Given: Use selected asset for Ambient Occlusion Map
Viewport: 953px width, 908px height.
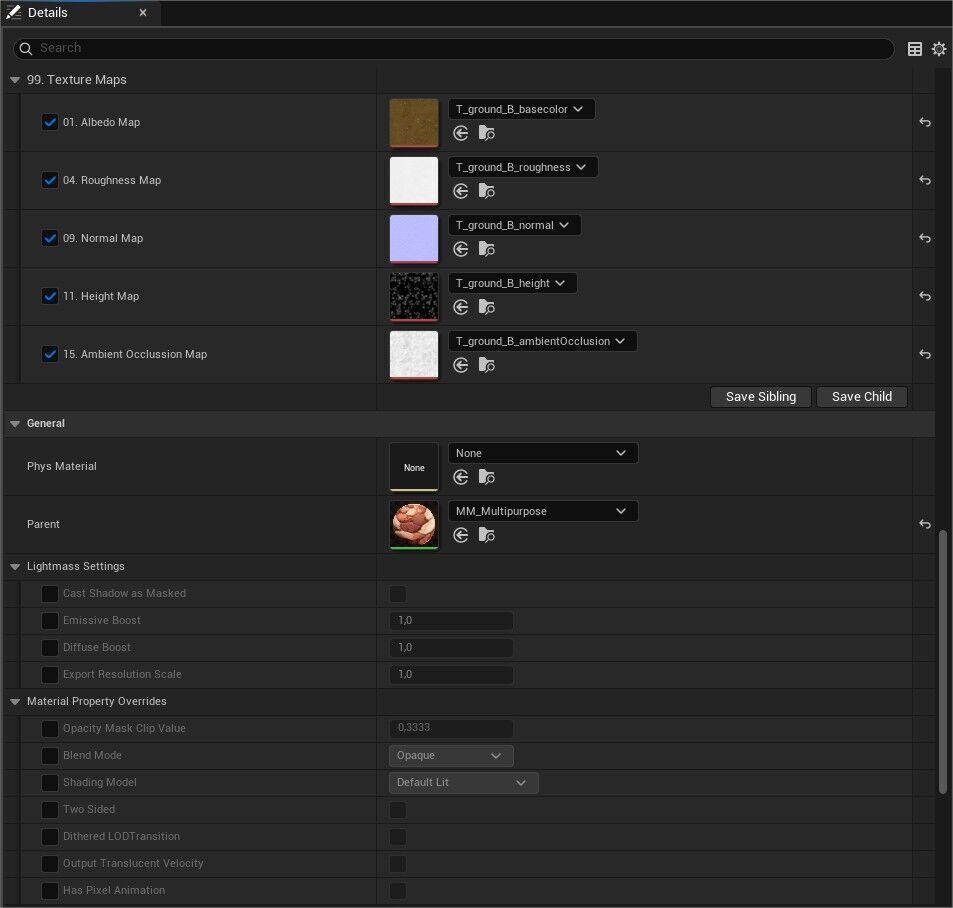Looking at the screenshot, I should [x=461, y=365].
